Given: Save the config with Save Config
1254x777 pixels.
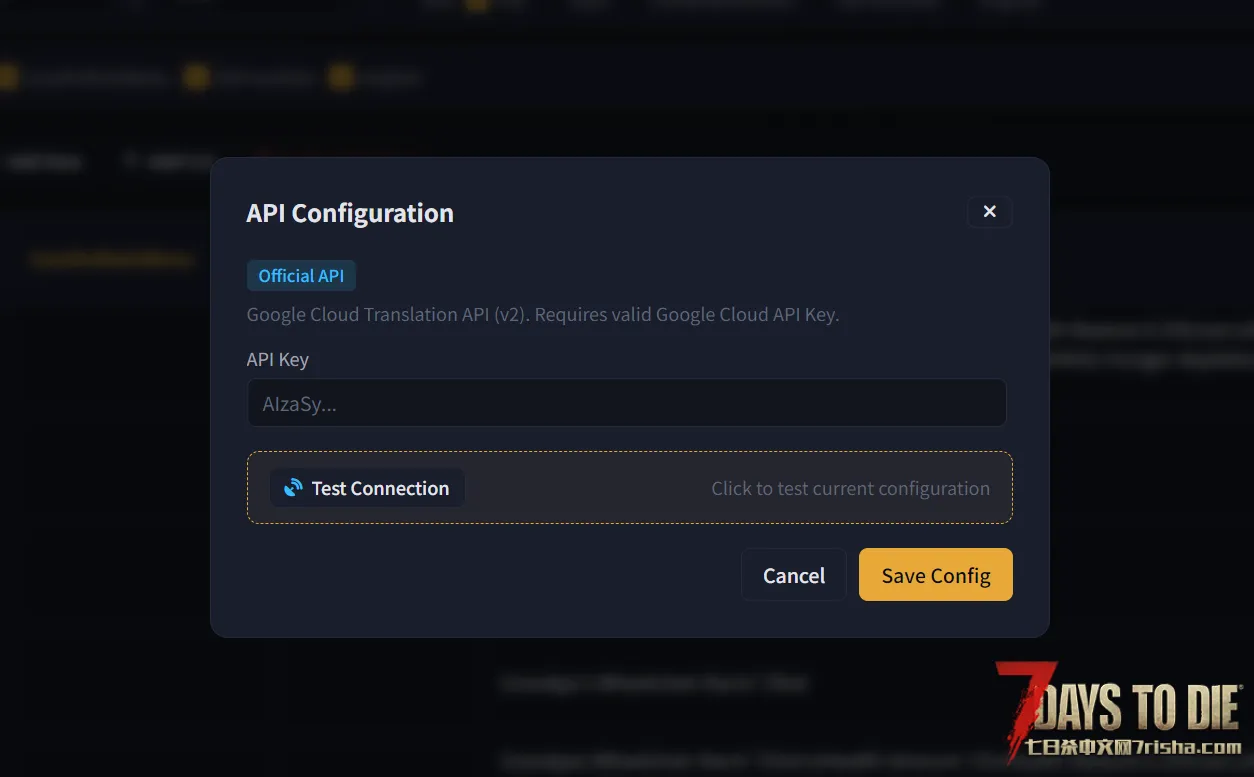Looking at the screenshot, I should [x=935, y=575].
